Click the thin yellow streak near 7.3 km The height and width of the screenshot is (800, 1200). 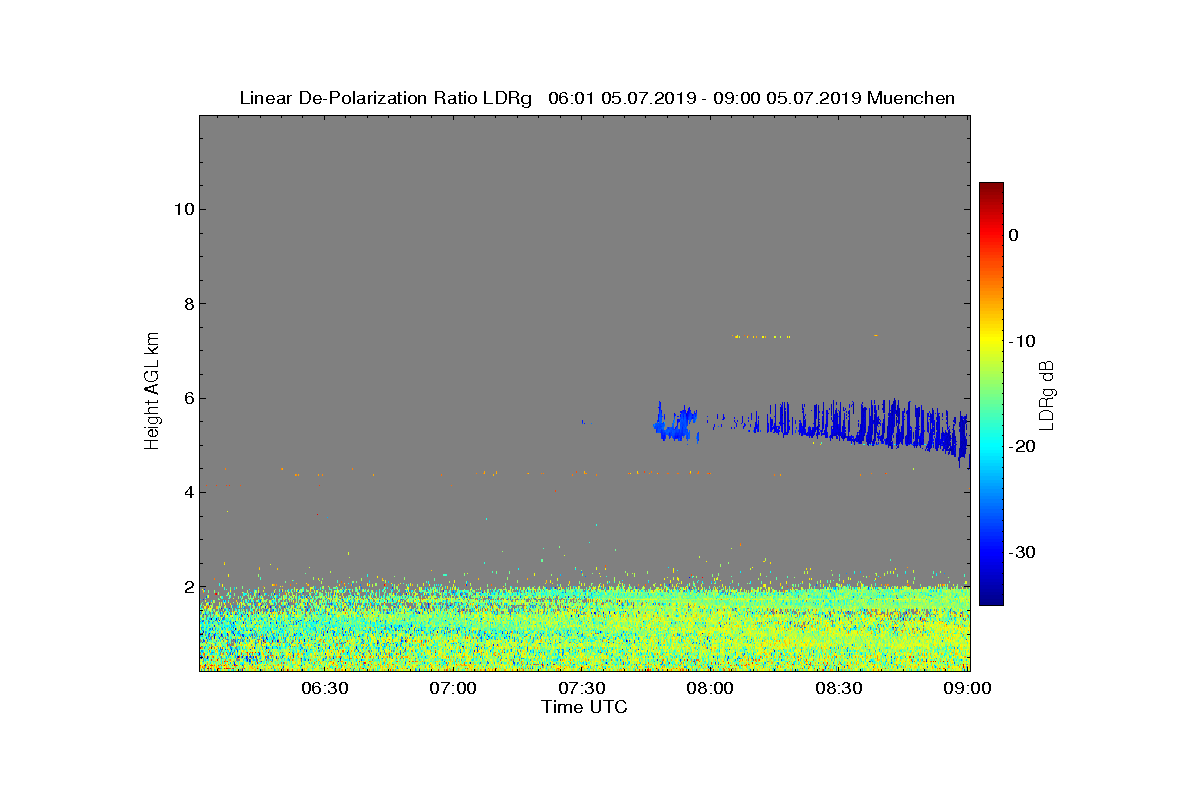click(x=762, y=337)
